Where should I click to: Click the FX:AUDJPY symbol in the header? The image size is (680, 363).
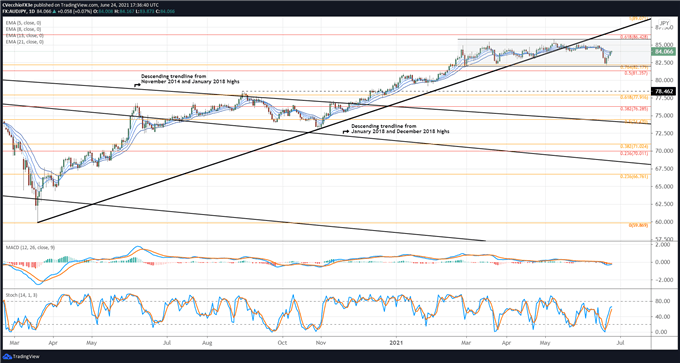(16, 13)
